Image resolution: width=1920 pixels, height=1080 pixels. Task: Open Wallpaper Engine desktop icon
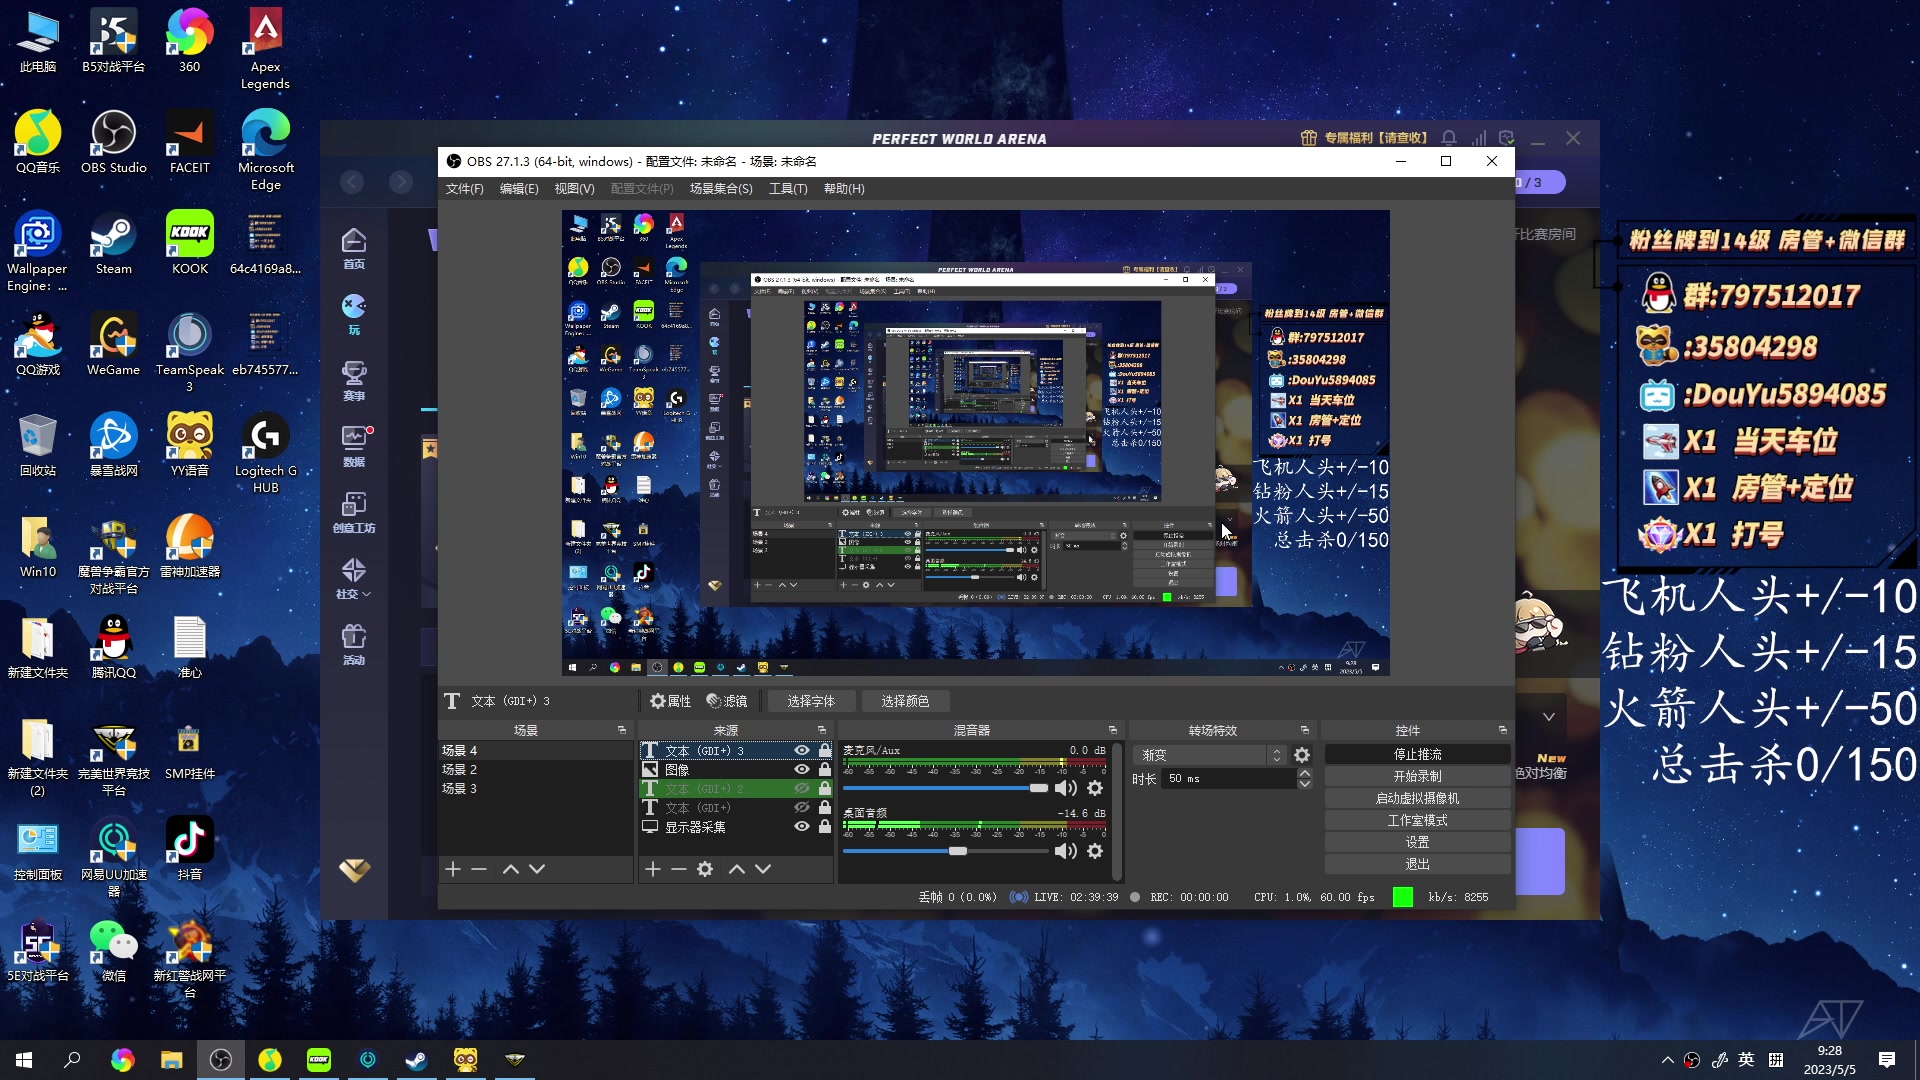(37, 251)
